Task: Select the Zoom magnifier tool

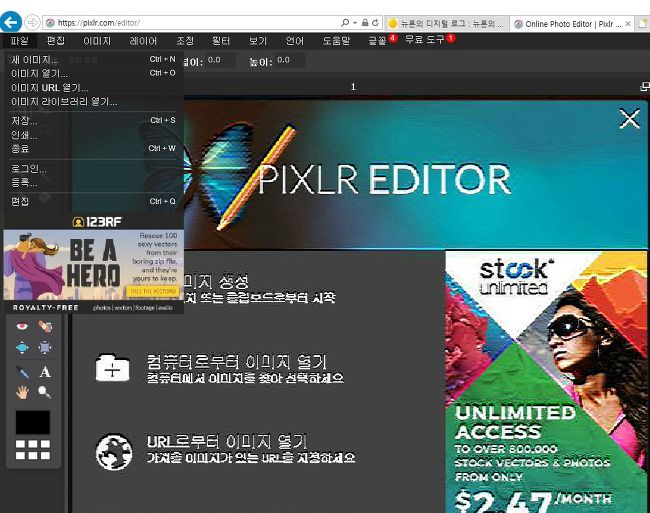Action: click(44, 392)
